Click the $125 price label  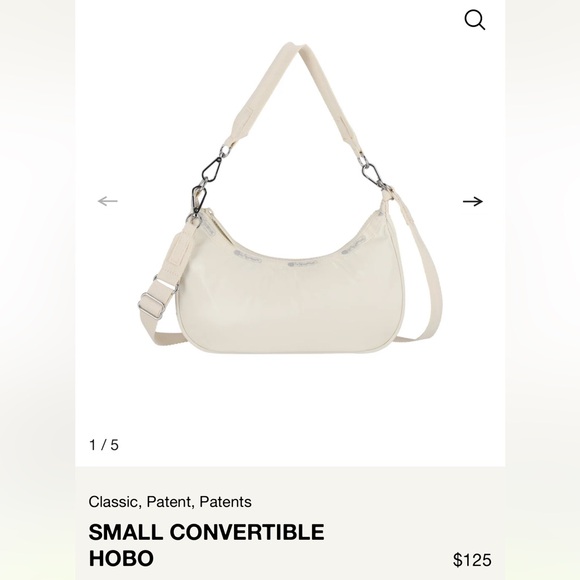[x=472, y=560]
